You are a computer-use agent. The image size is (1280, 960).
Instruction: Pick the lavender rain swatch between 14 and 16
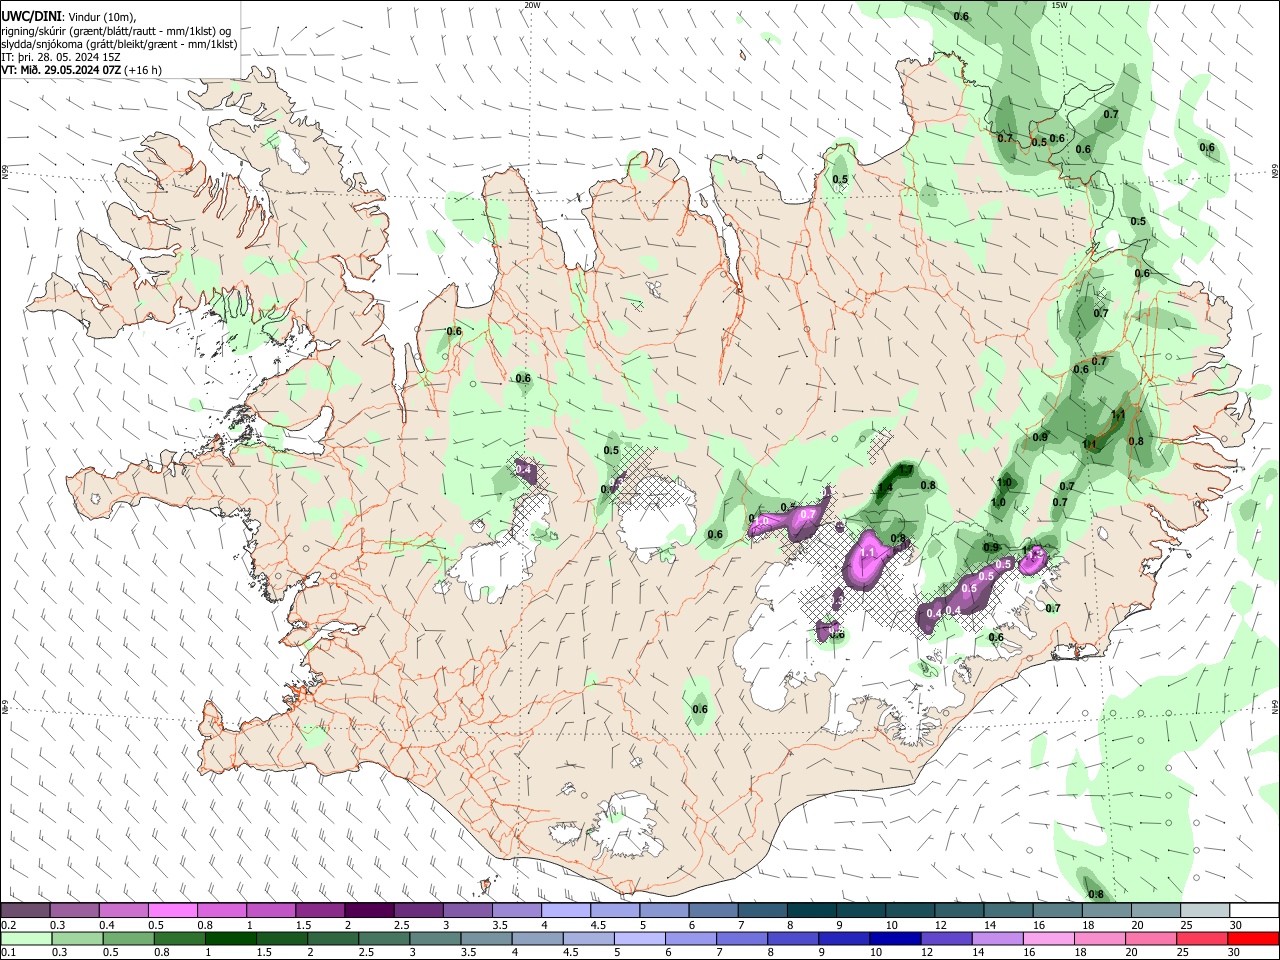pyautogui.click(x=997, y=938)
